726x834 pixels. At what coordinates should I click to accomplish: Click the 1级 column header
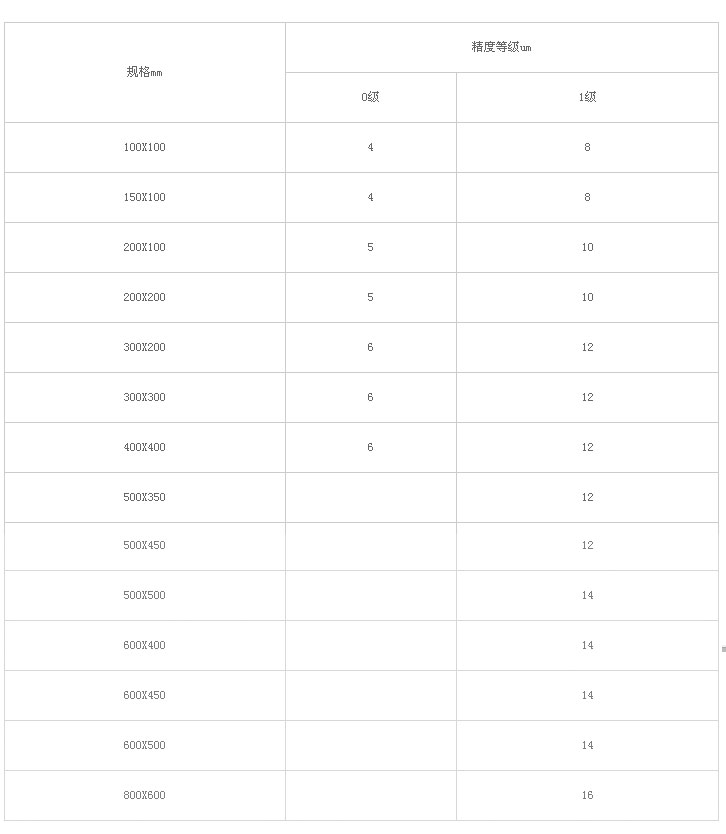[x=587, y=97]
